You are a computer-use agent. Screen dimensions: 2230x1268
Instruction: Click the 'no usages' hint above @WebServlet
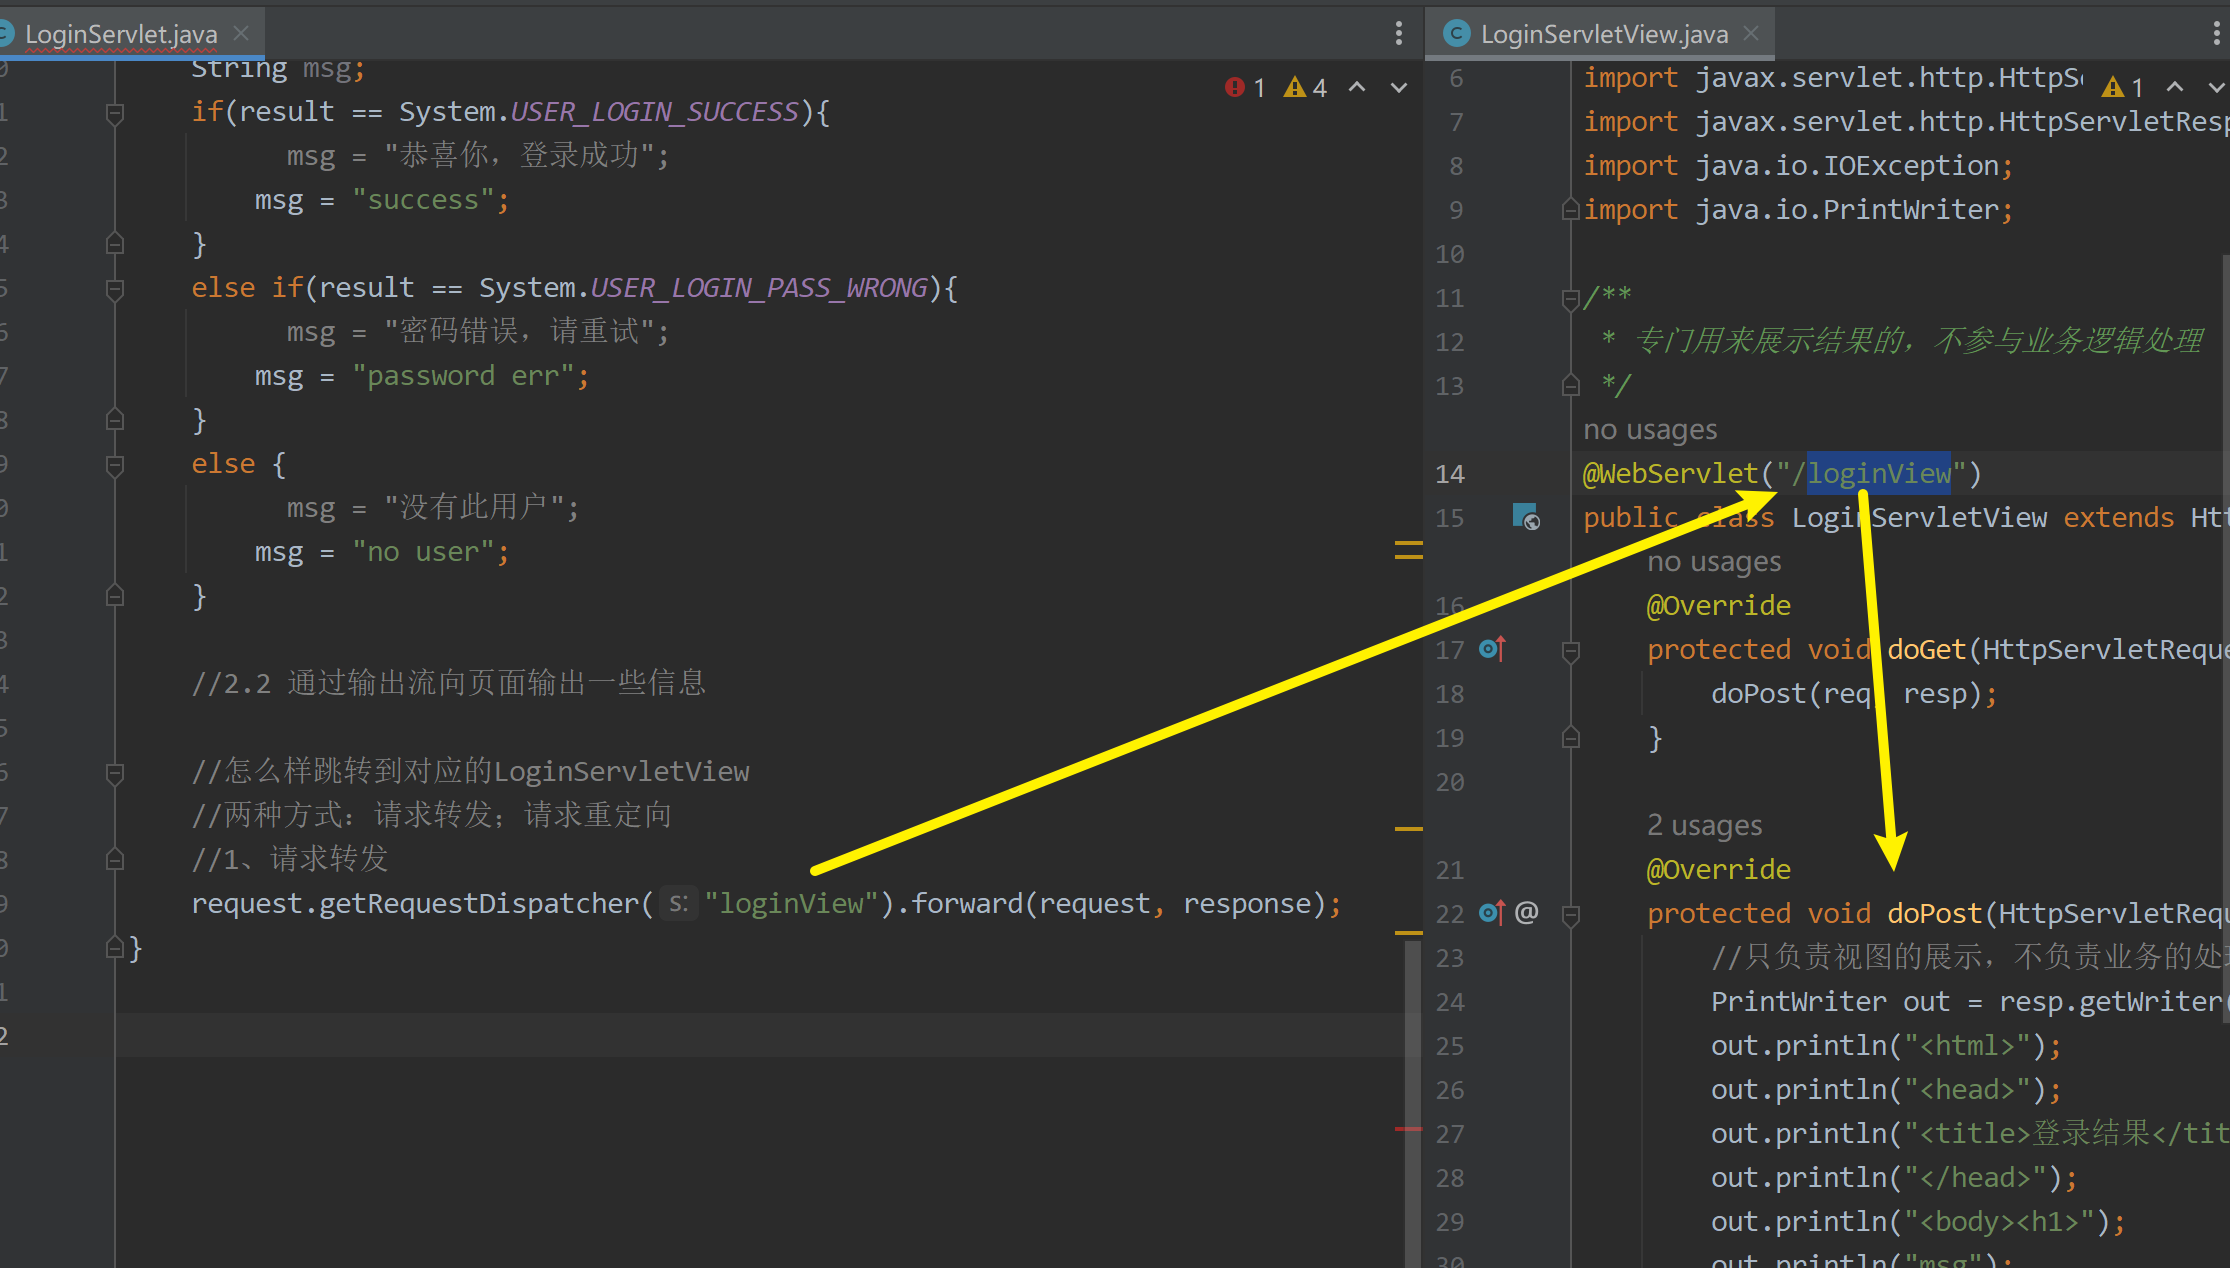click(x=1650, y=430)
